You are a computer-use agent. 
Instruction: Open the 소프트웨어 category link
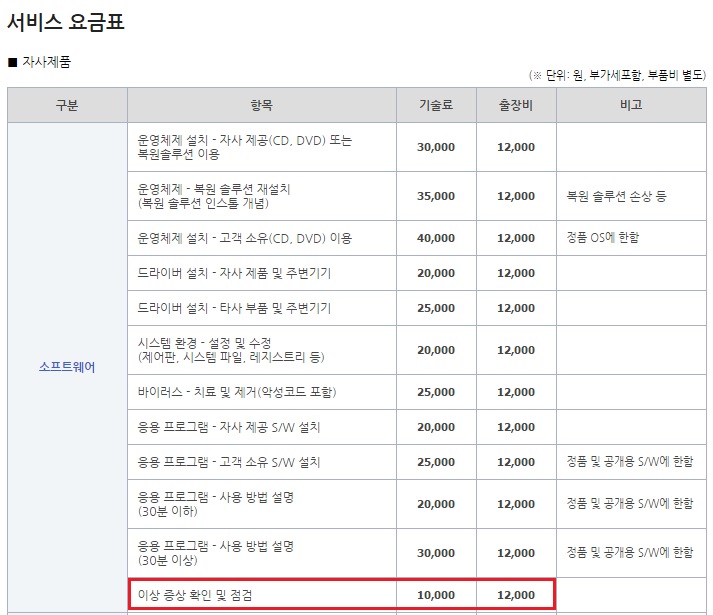pos(67,367)
